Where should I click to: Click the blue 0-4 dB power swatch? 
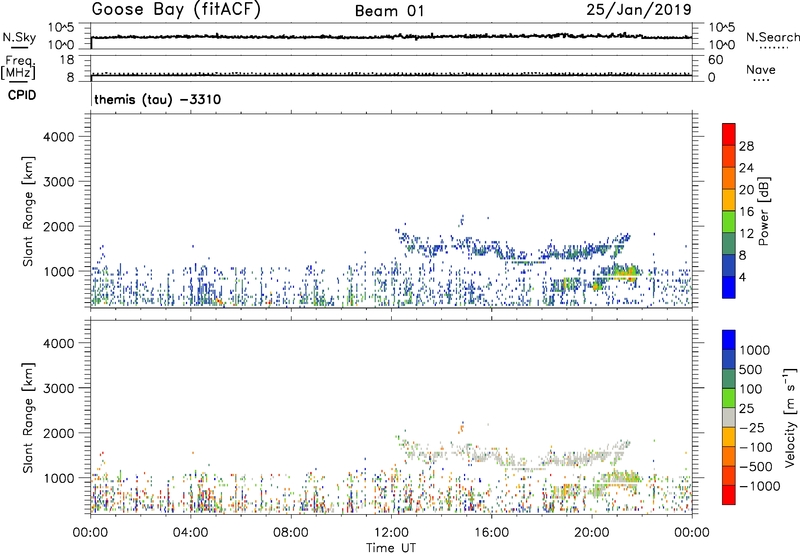[x=729, y=287]
